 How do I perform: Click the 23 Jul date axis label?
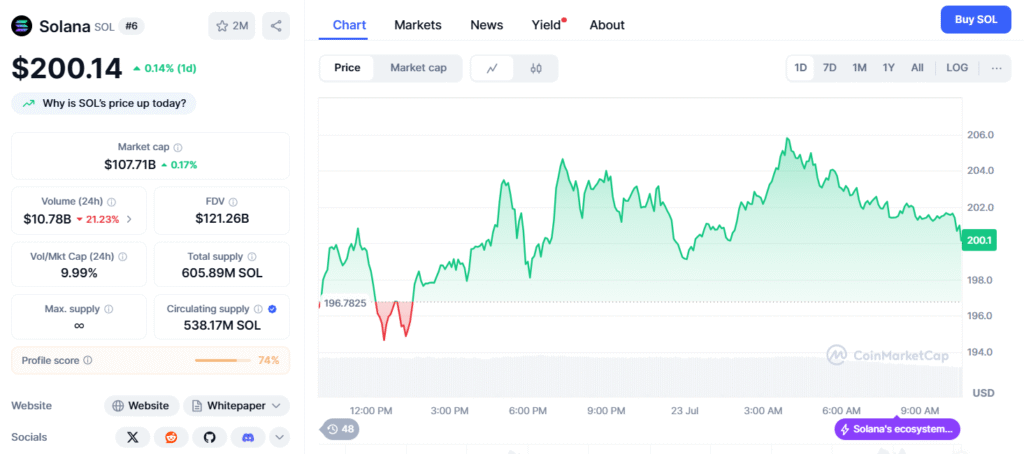pos(684,410)
